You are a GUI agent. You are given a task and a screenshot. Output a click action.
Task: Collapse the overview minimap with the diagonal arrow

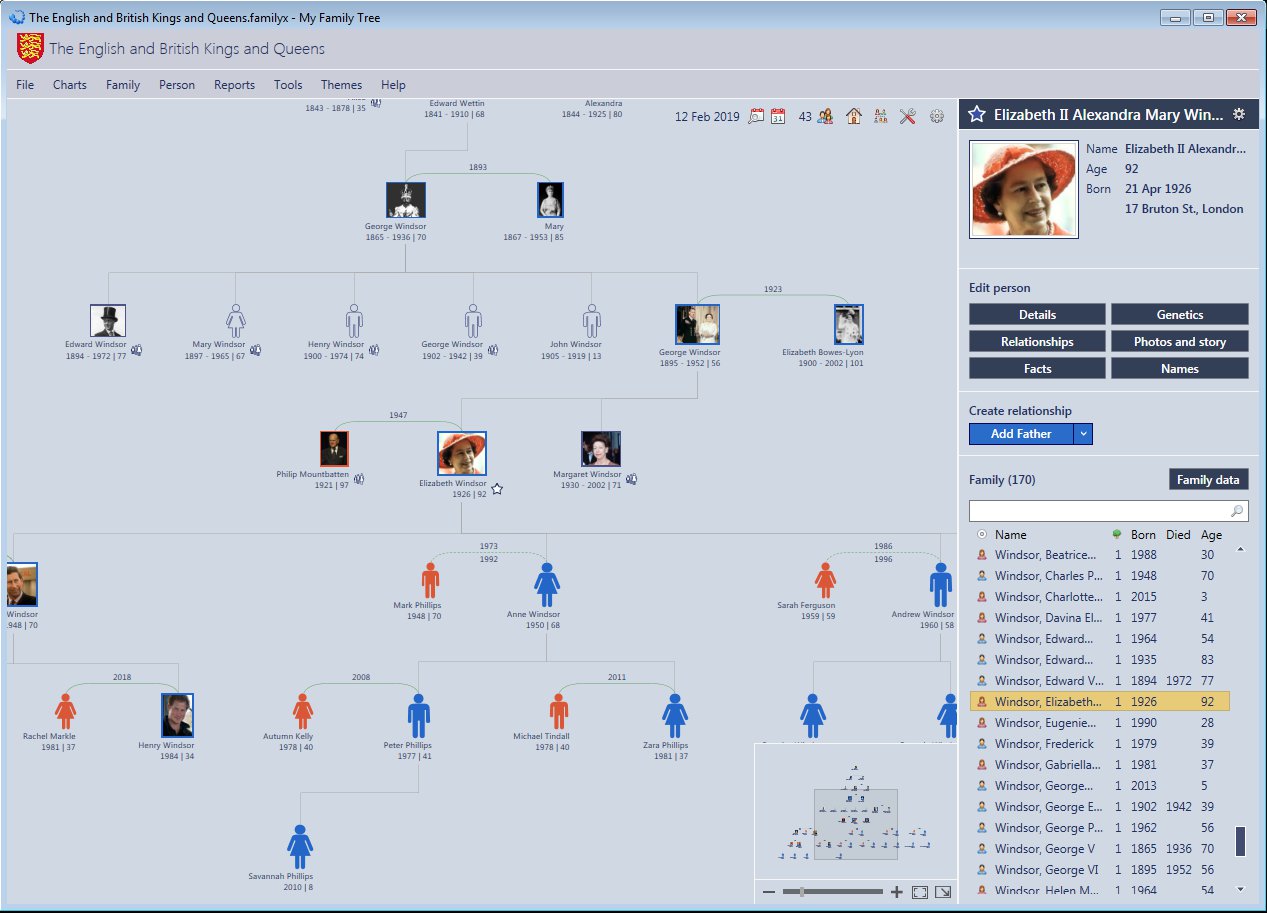[942, 891]
